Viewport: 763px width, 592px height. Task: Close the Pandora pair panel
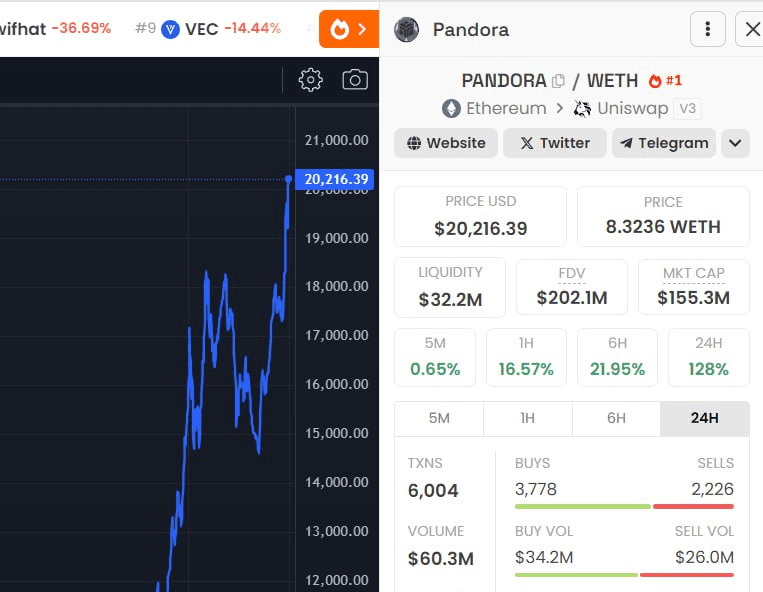tap(752, 29)
